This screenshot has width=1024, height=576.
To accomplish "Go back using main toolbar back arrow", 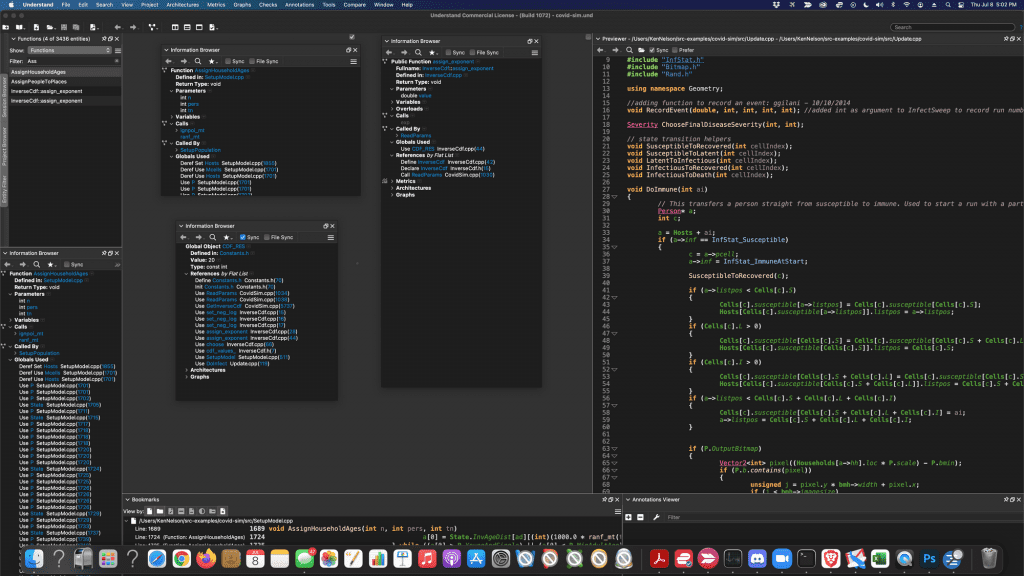I will pos(118,27).
